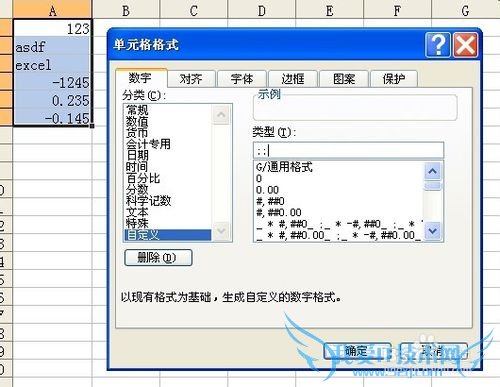Select column A header
500x387 pixels.
(52, 10)
